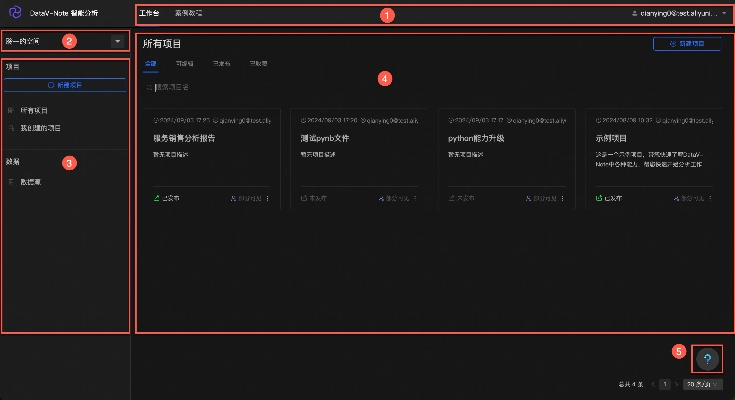The height and width of the screenshot is (400, 735).
Task: Open the page size dropdown in pagination
Action: [703, 384]
